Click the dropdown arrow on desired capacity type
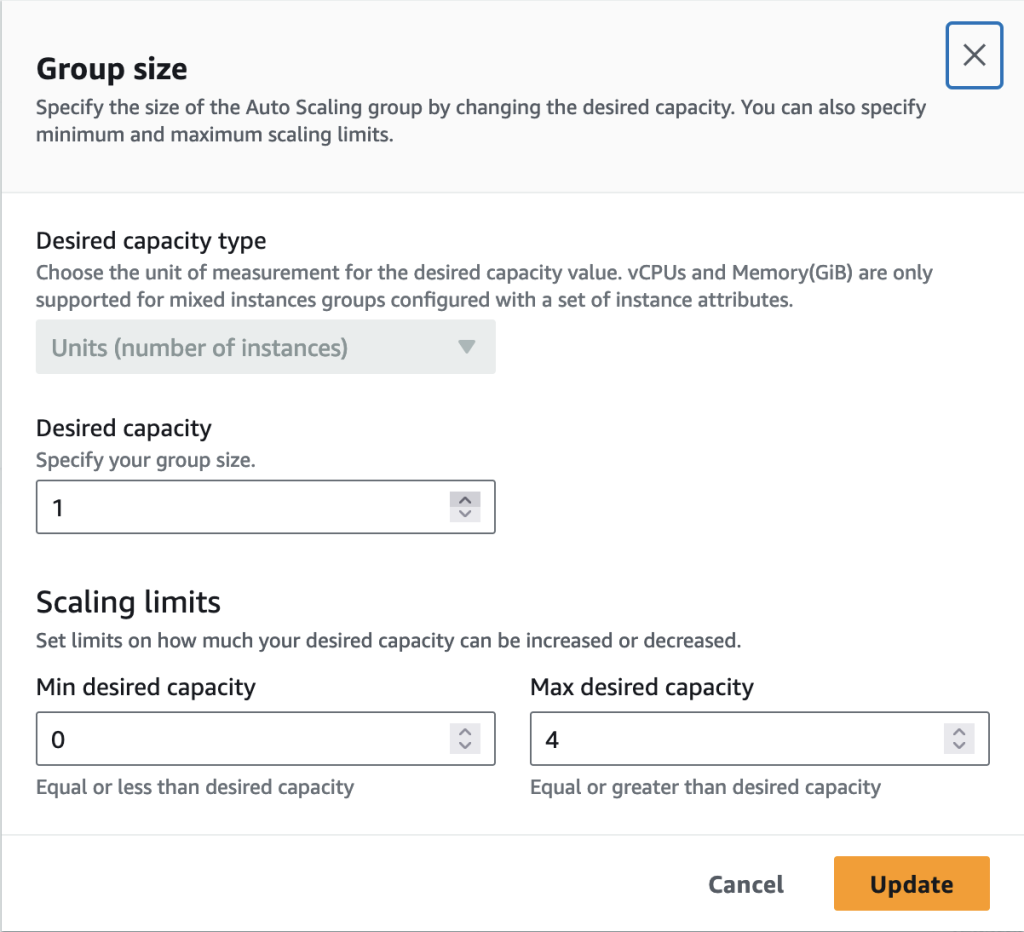The height and width of the screenshot is (932, 1024). coord(466,347)
